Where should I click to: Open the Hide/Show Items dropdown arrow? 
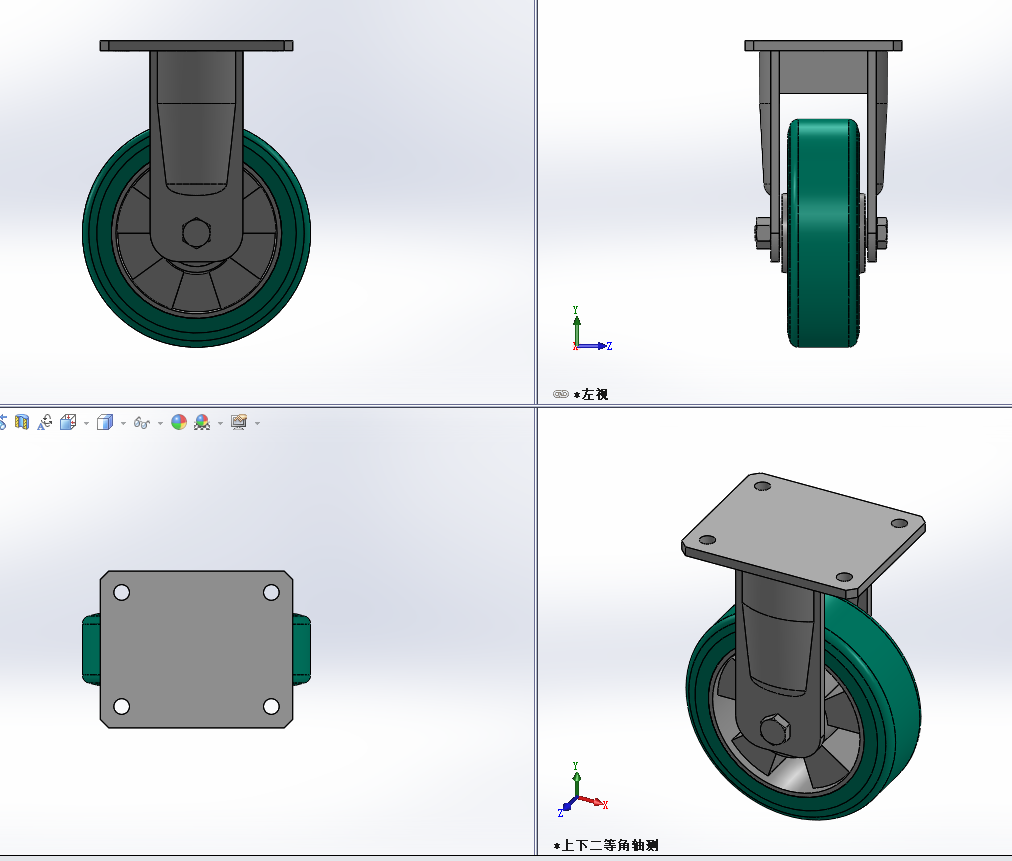160,423
